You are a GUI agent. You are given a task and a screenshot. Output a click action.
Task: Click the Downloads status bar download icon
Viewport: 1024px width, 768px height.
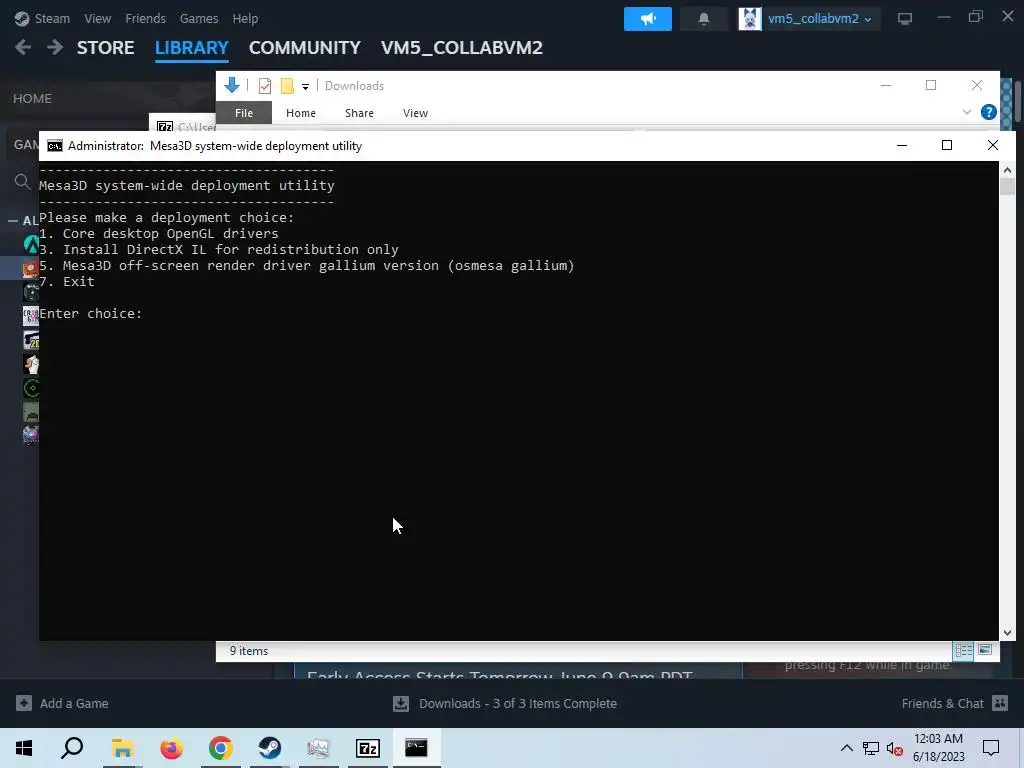401,703
